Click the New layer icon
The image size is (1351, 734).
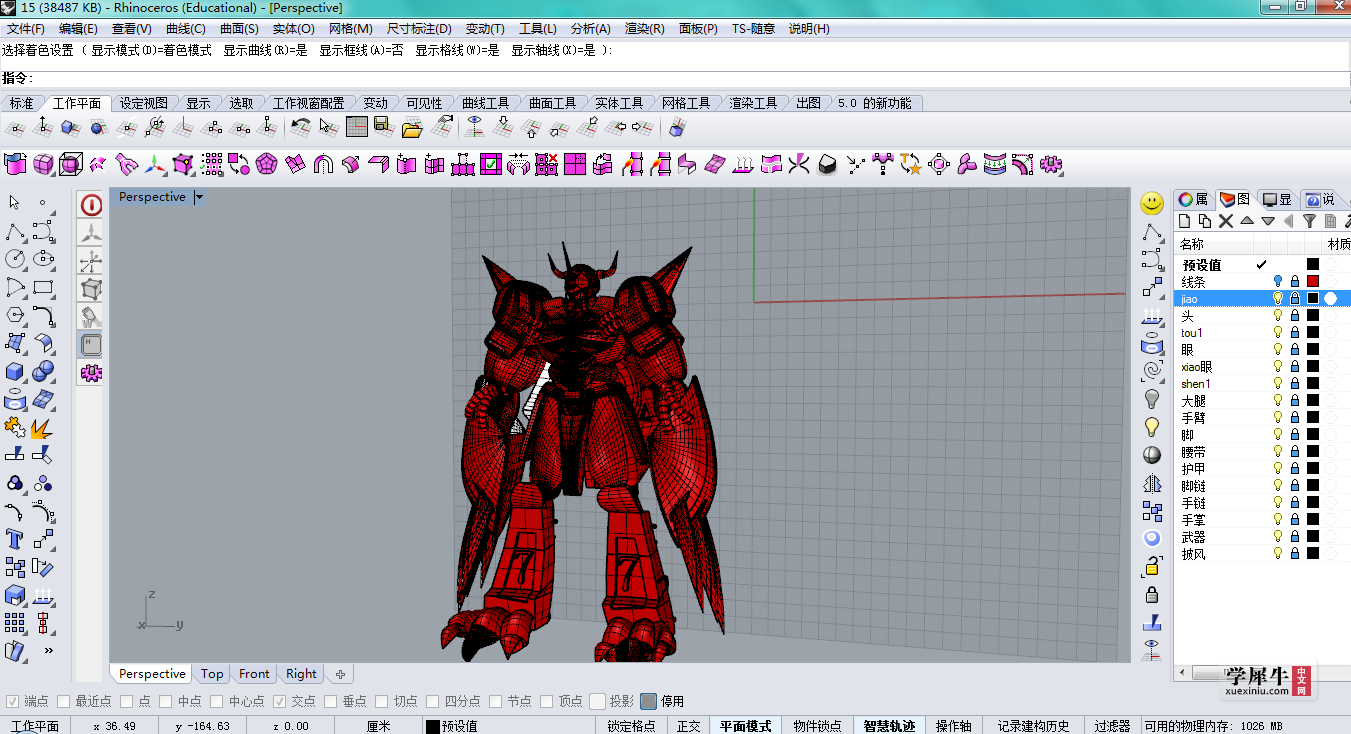[1184, 221]
